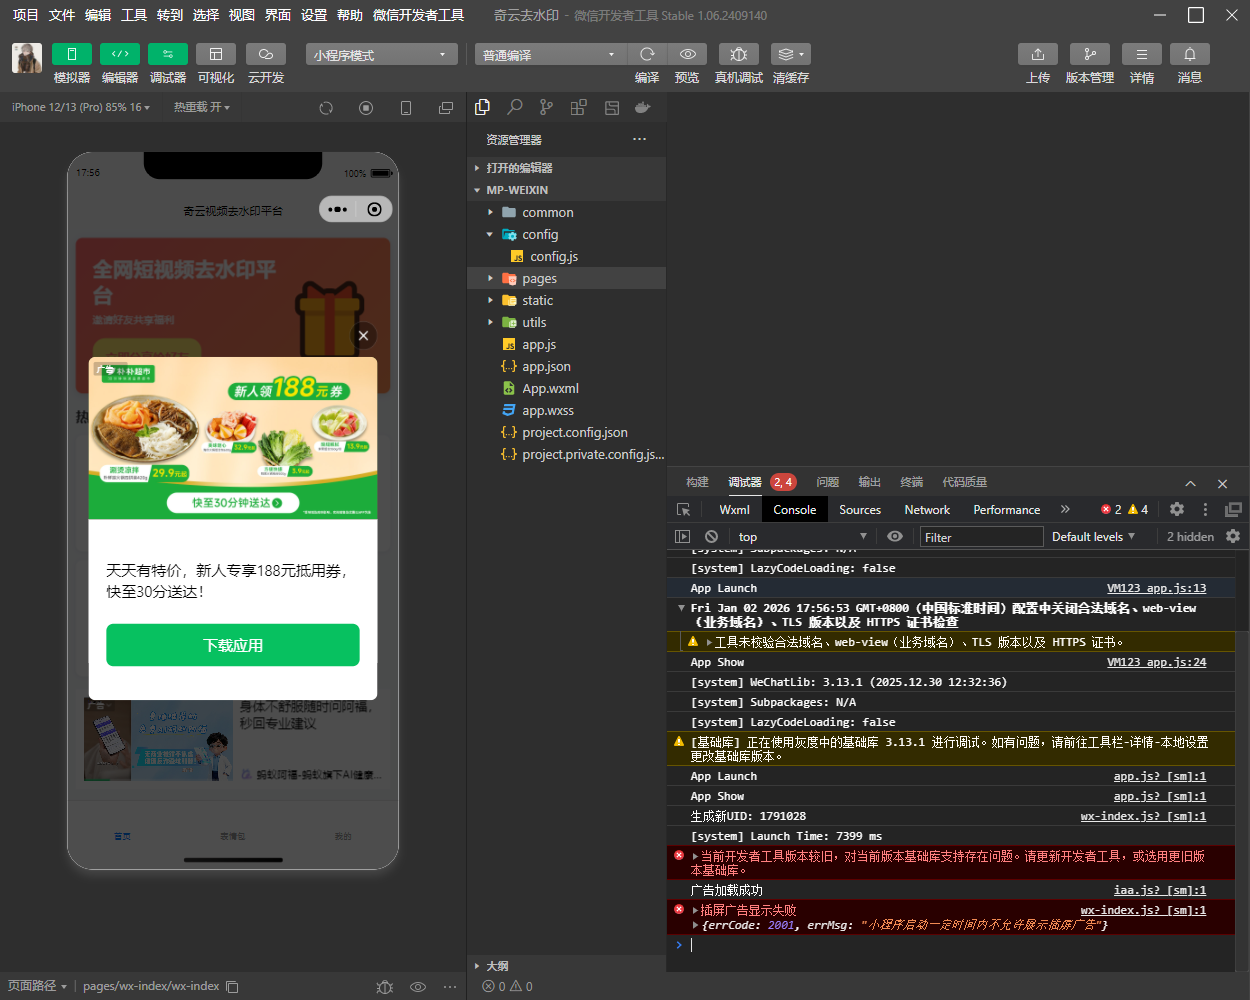Toggle the Editor panel button
Image resolution: width=1250 pixels, height=1000 pixels.
pyautogui.click(x=119, y=54)
